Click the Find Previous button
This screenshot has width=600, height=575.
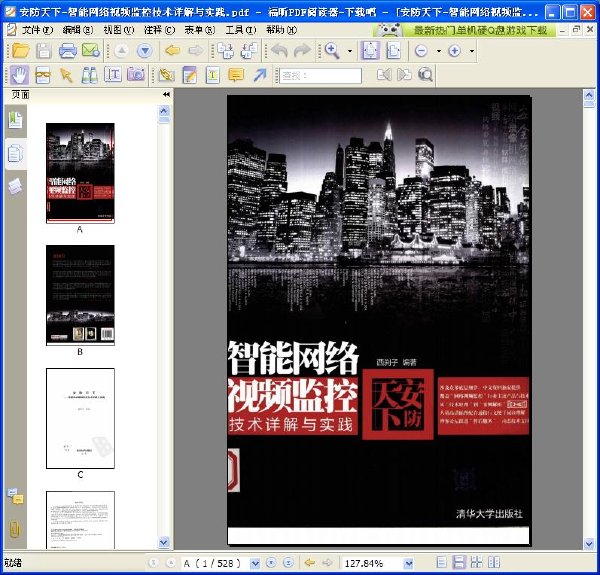384,75
